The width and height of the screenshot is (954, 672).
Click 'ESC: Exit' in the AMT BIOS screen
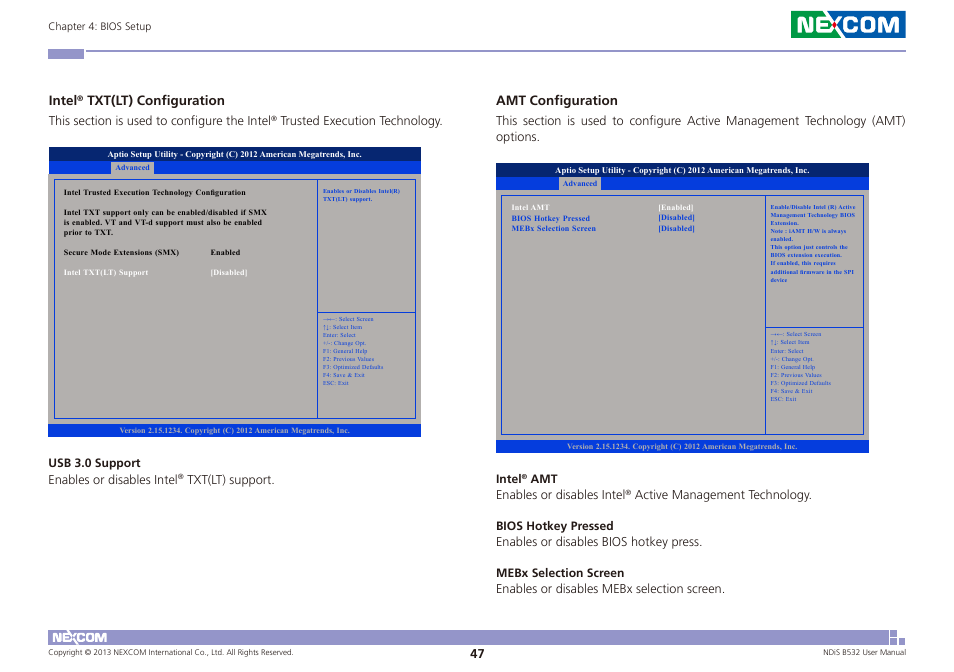(783, 399)
